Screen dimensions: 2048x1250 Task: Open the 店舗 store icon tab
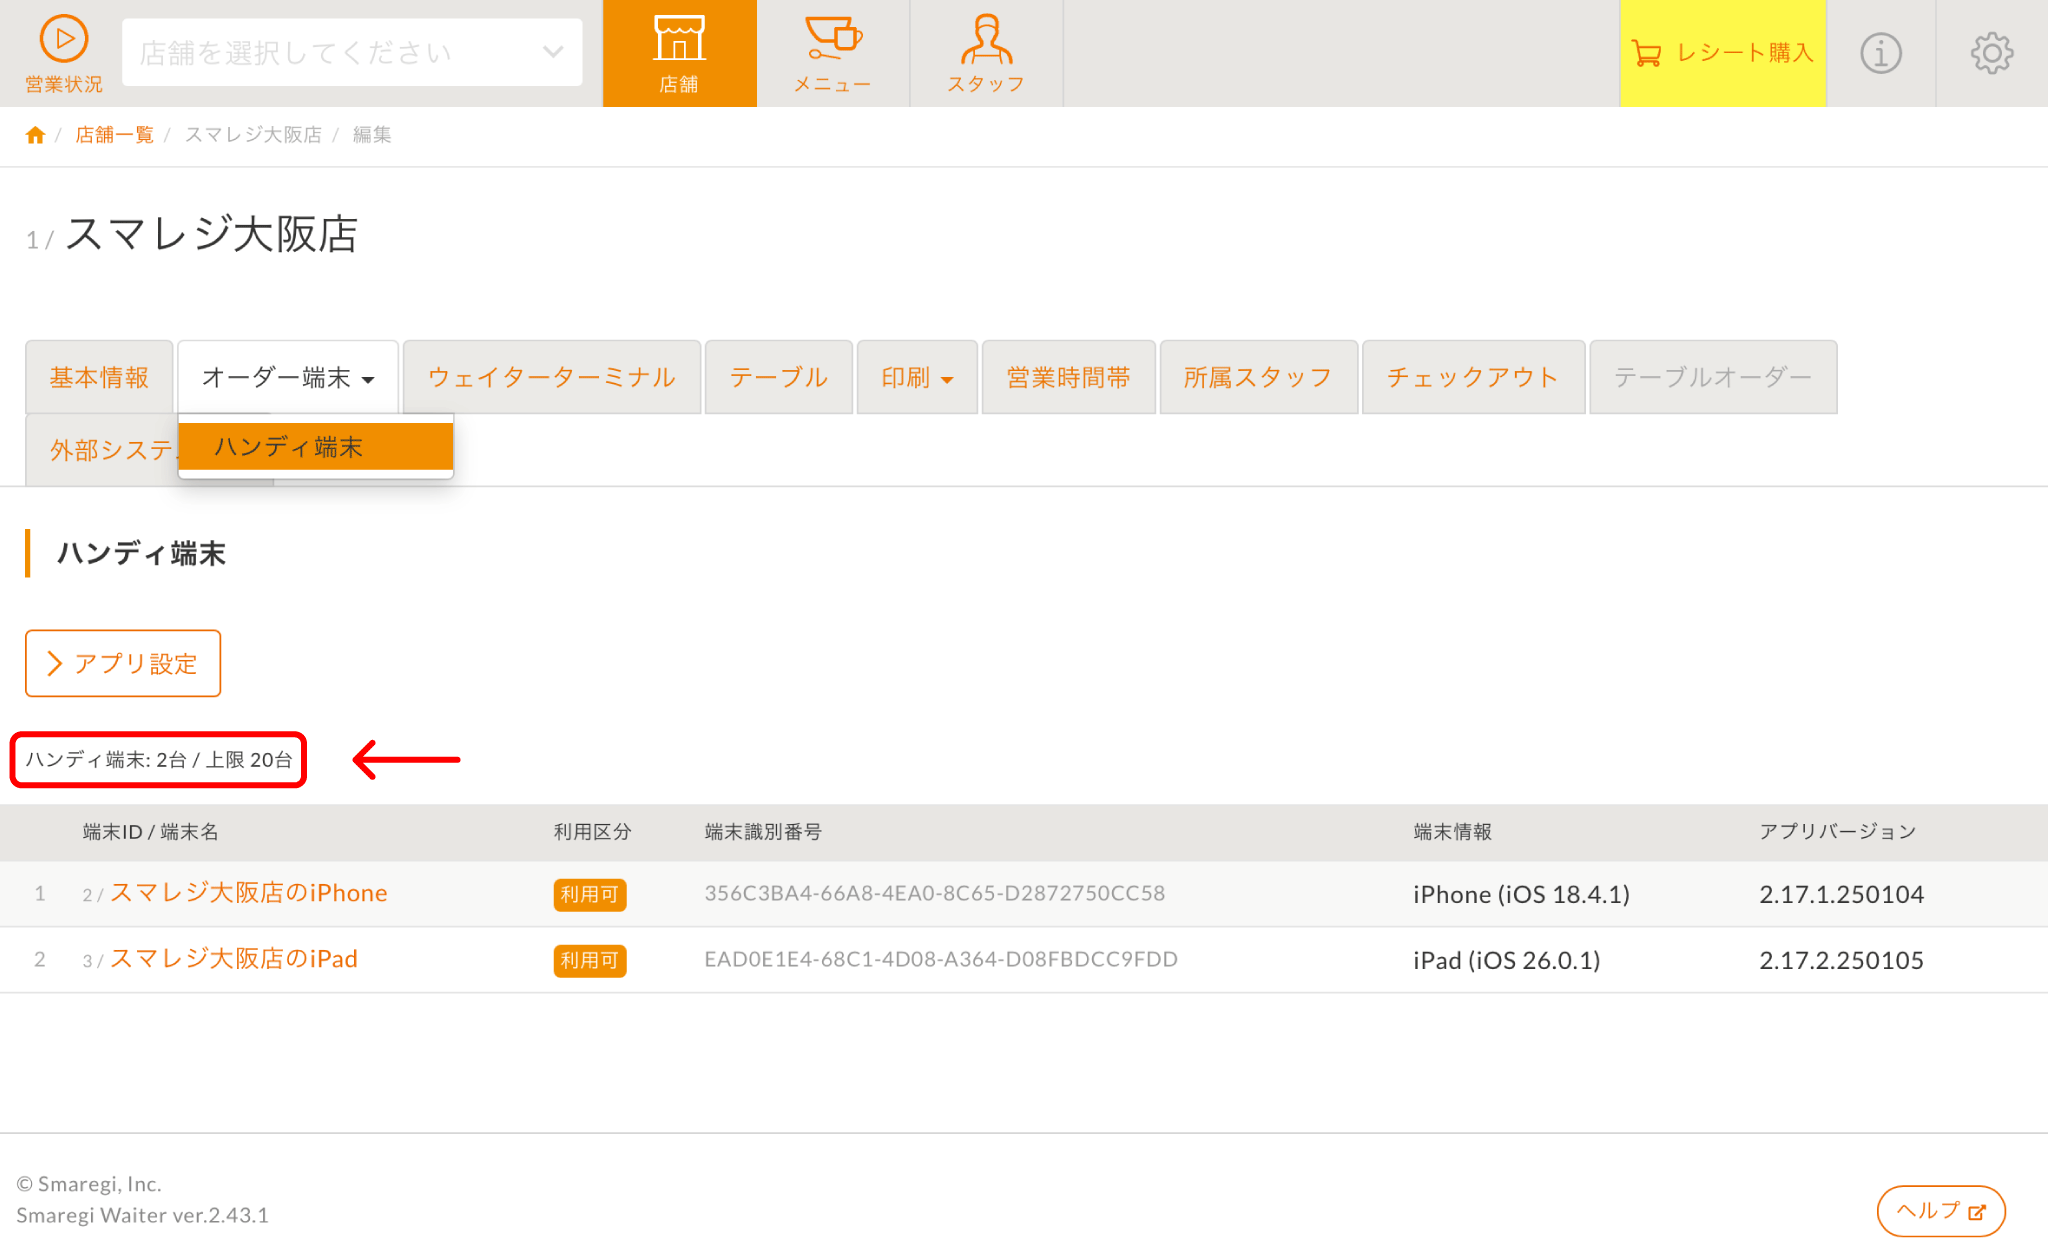coord(679,53)
